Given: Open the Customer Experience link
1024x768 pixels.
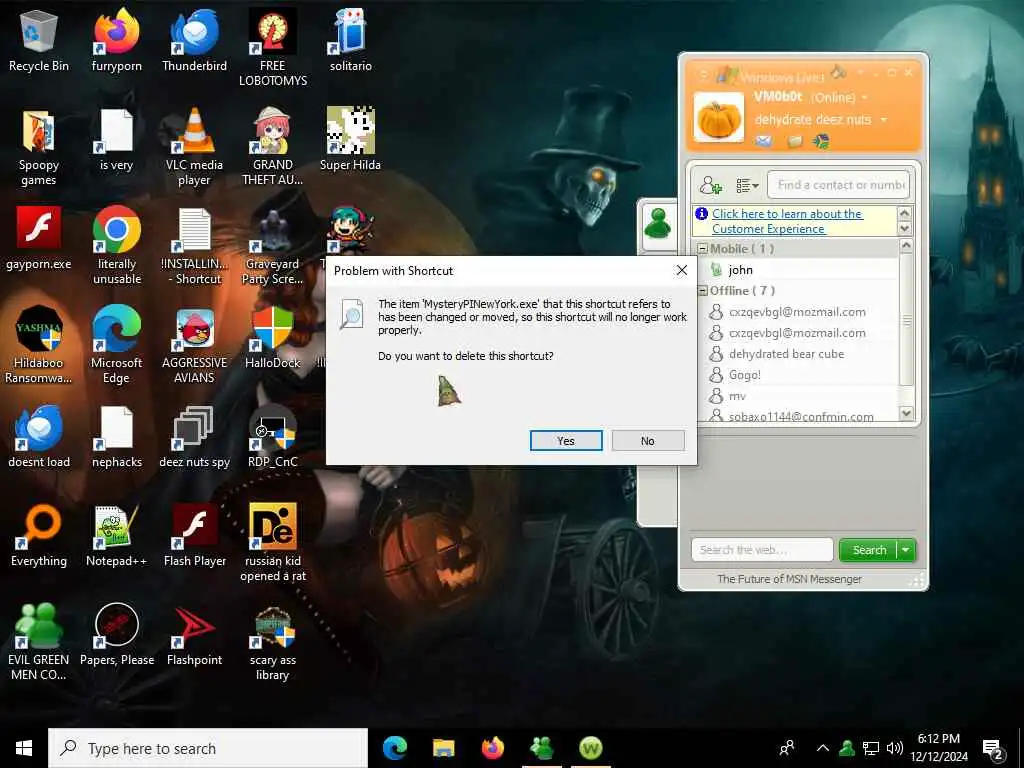Looking at the screenshot, I should (788, 221).
